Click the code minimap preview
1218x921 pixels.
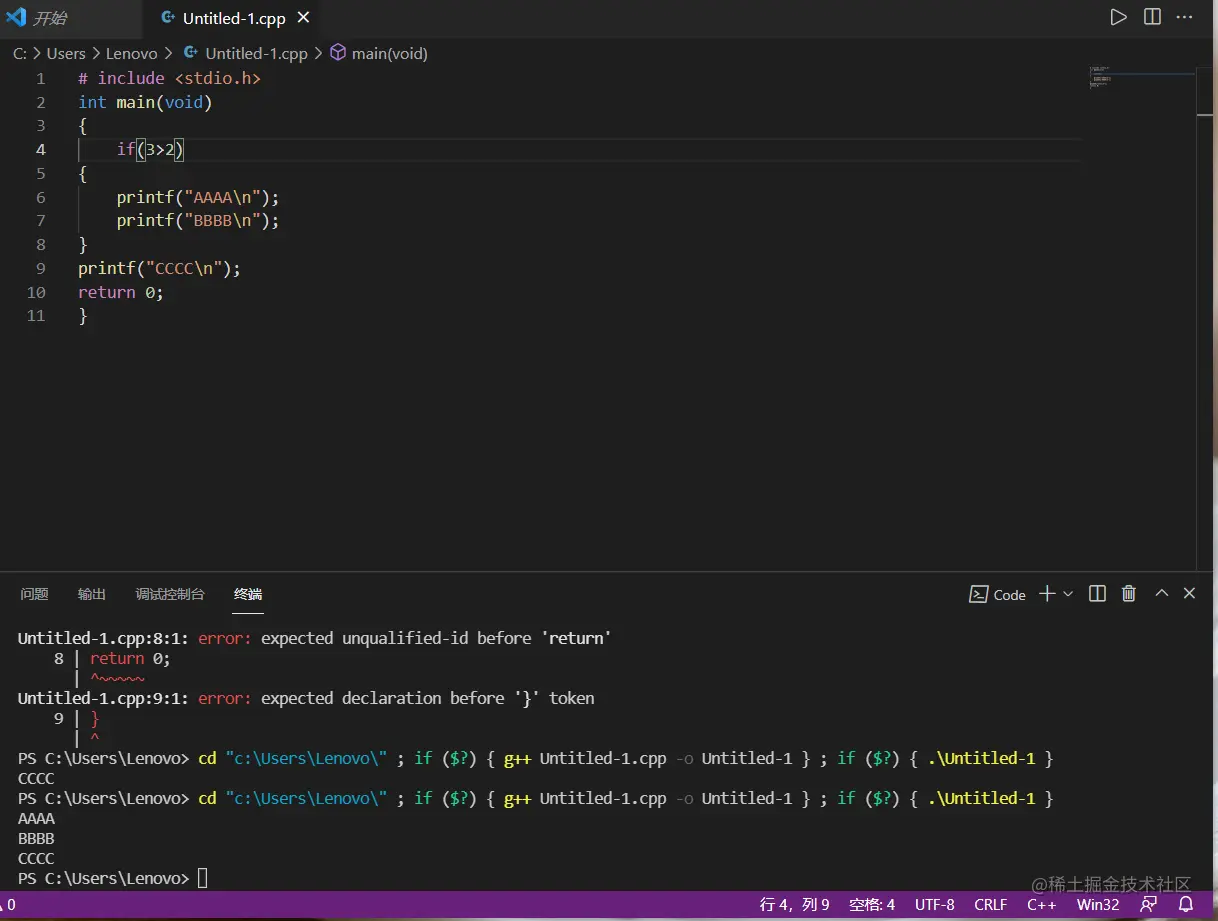[1100, 78]
